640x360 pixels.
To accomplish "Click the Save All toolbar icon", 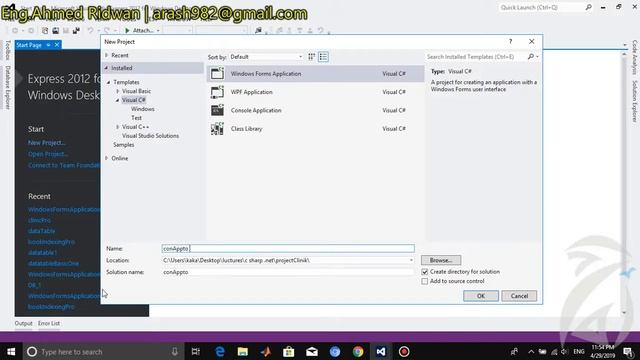I will pyautogui.click(x=76, y=31).
